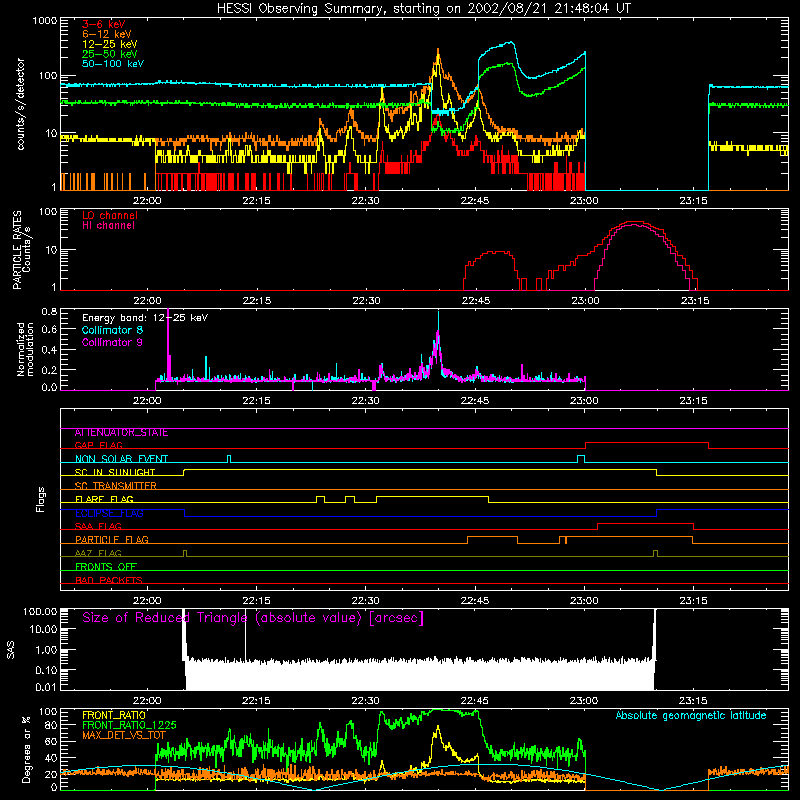Click "22:00" tick under the SAS panel
The width and height of the screenshot is (800, 800).
click(147, 701)
